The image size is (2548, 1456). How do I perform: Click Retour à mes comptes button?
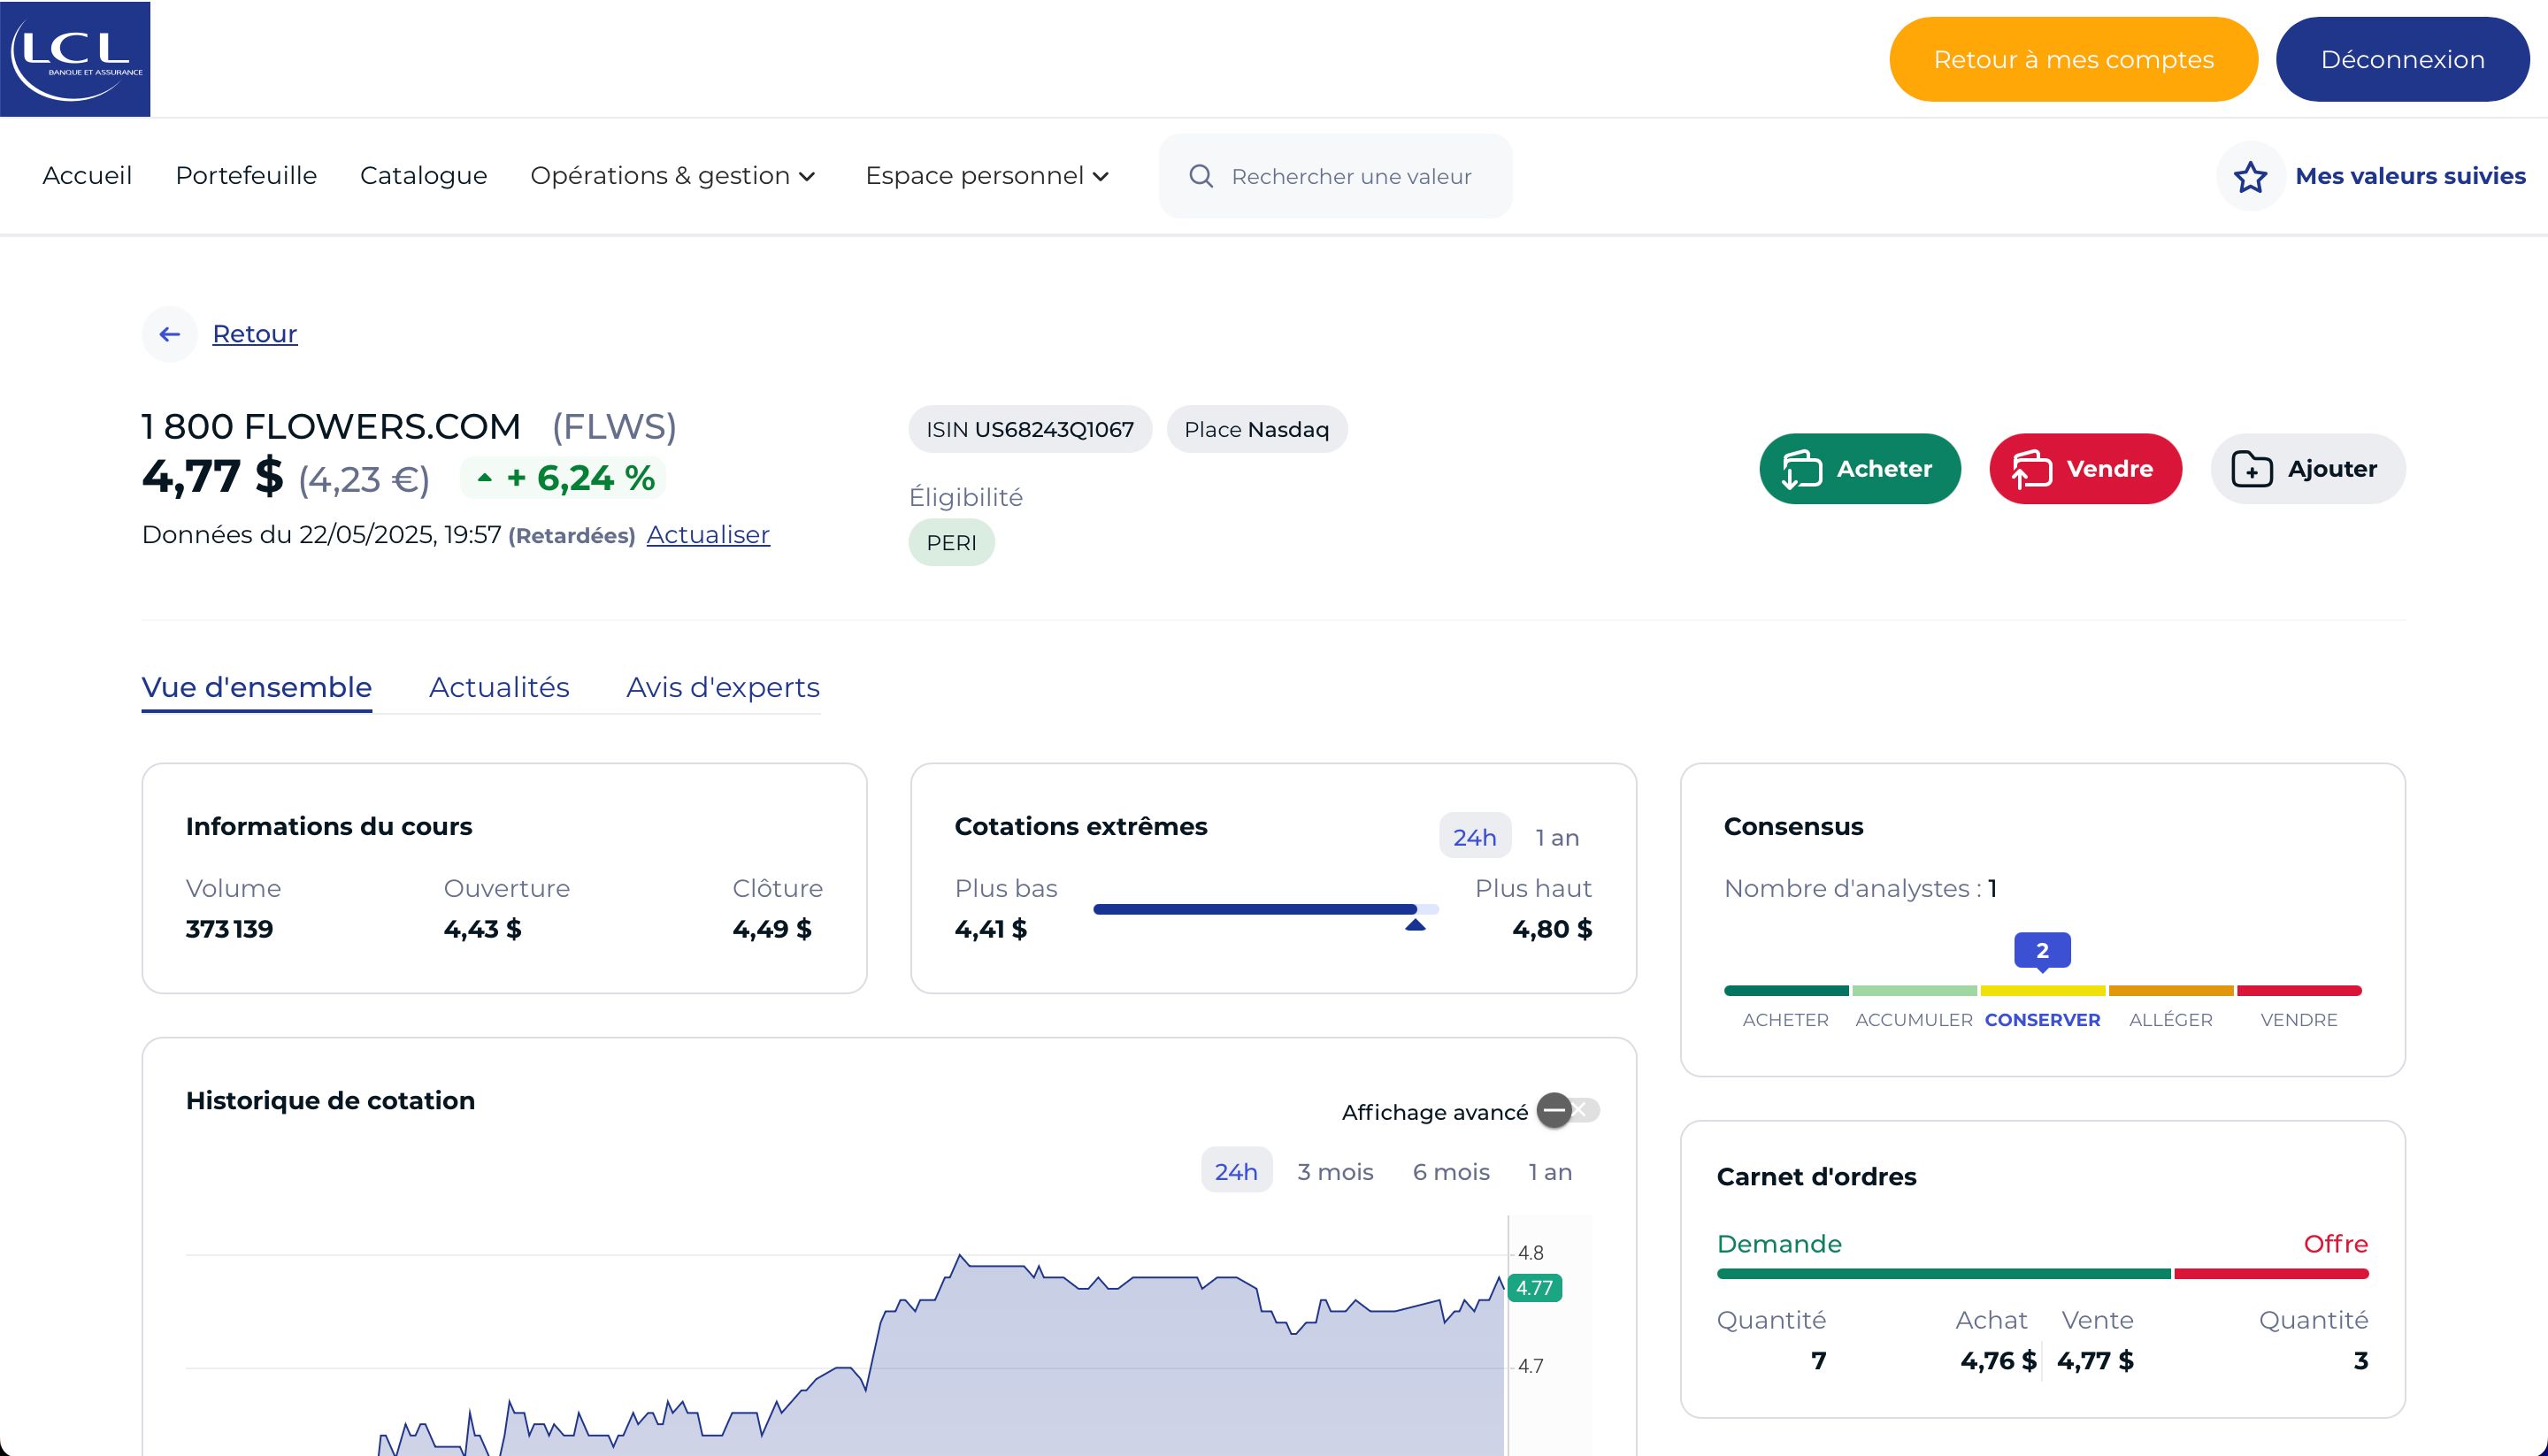point(2073,59)
